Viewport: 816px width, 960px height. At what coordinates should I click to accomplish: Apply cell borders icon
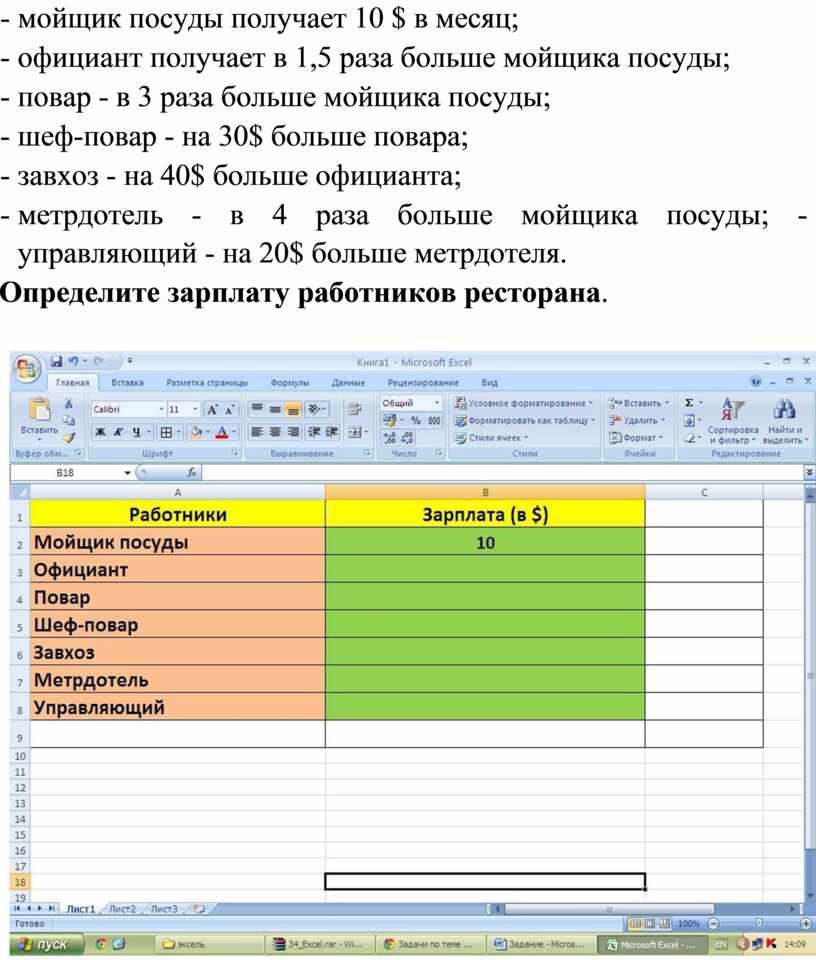point(165,432)
